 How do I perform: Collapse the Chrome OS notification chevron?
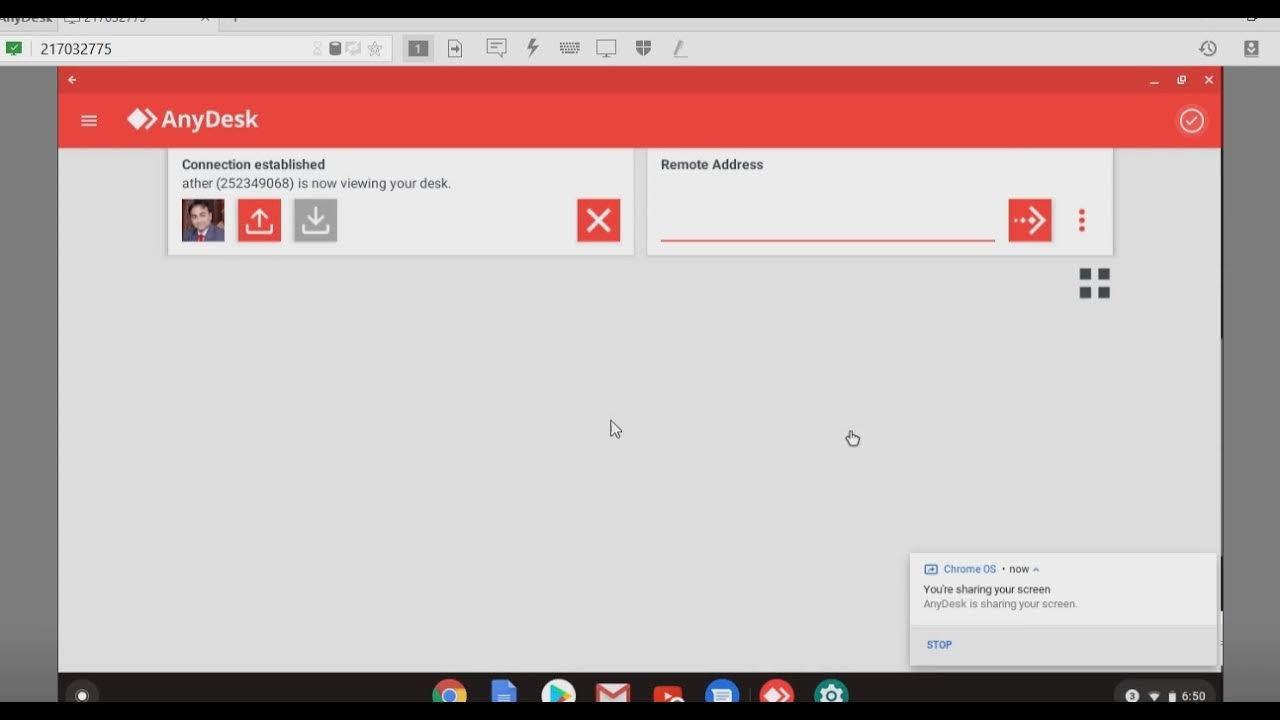click(1037, 568)
